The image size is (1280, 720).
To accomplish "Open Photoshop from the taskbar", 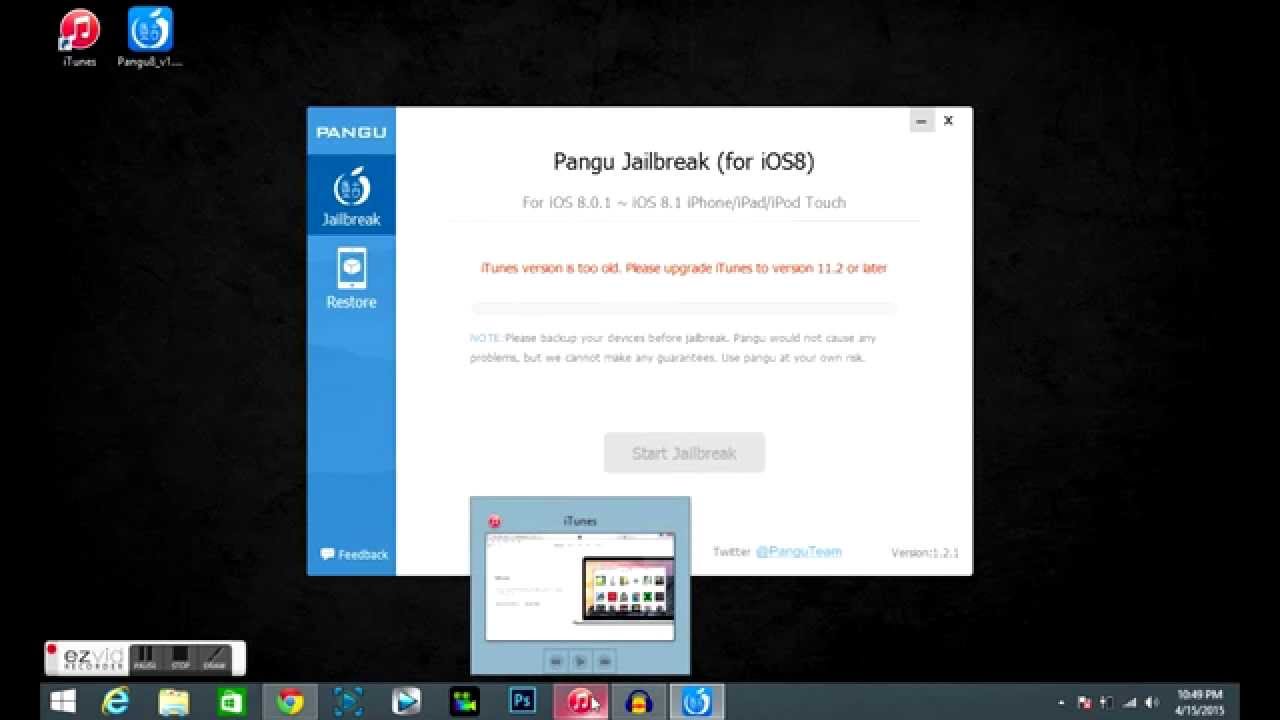I will 522,702.
